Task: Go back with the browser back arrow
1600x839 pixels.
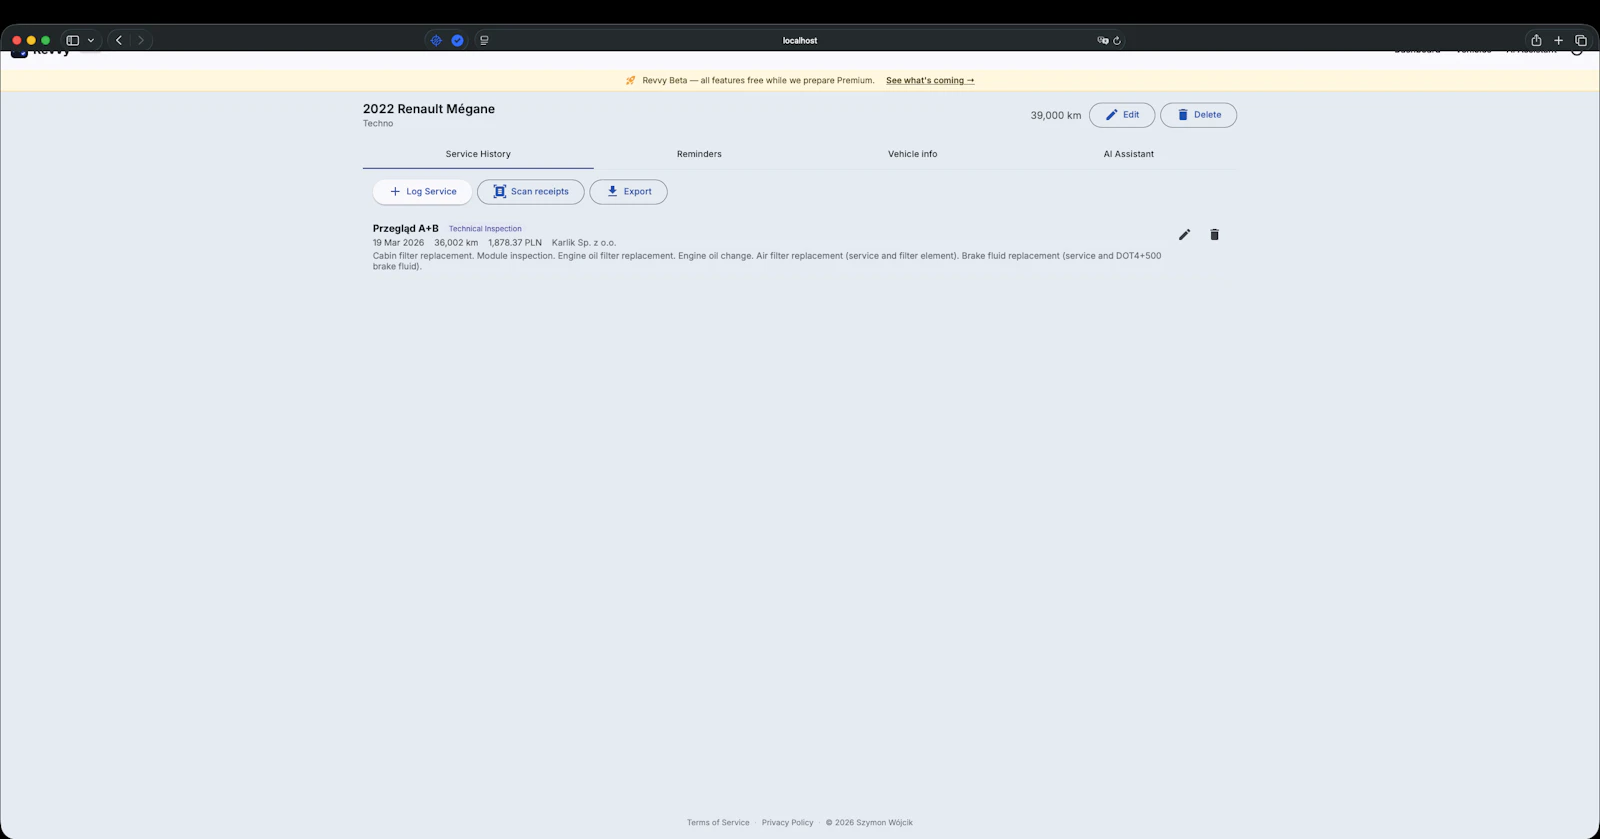Action: (x=119, y=41)
